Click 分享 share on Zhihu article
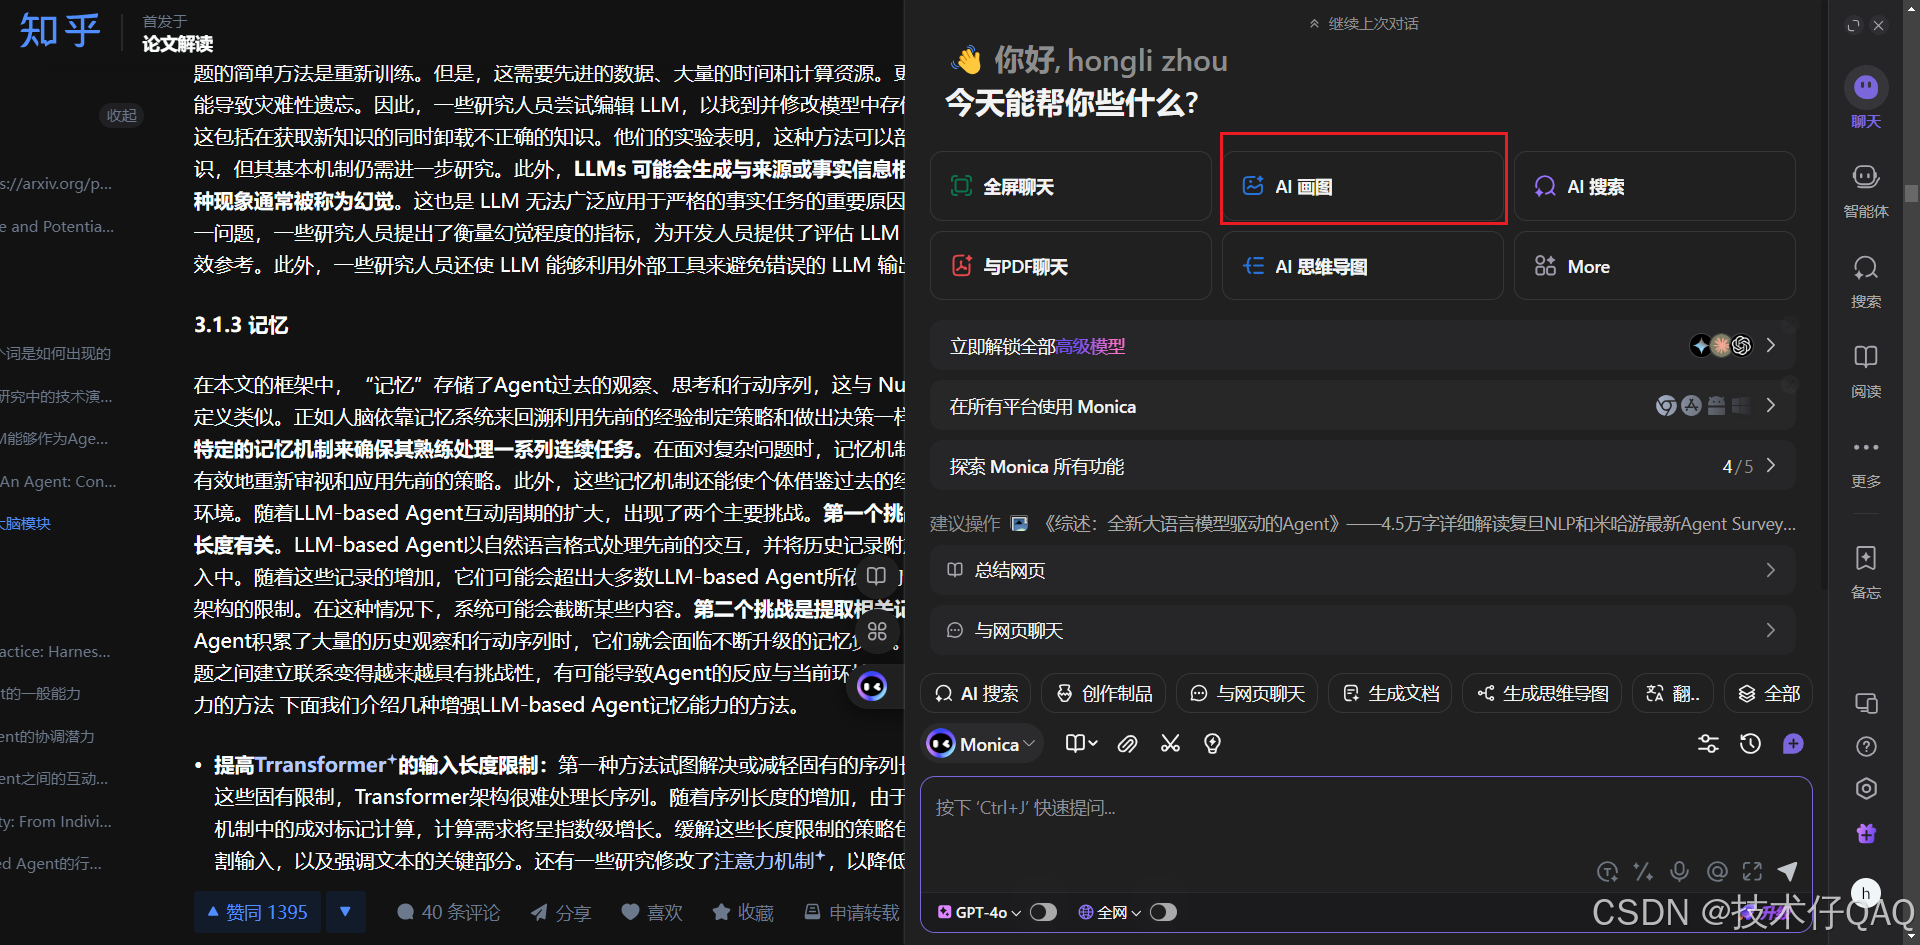Viewport: 1920px width, 945px height. 561,912
